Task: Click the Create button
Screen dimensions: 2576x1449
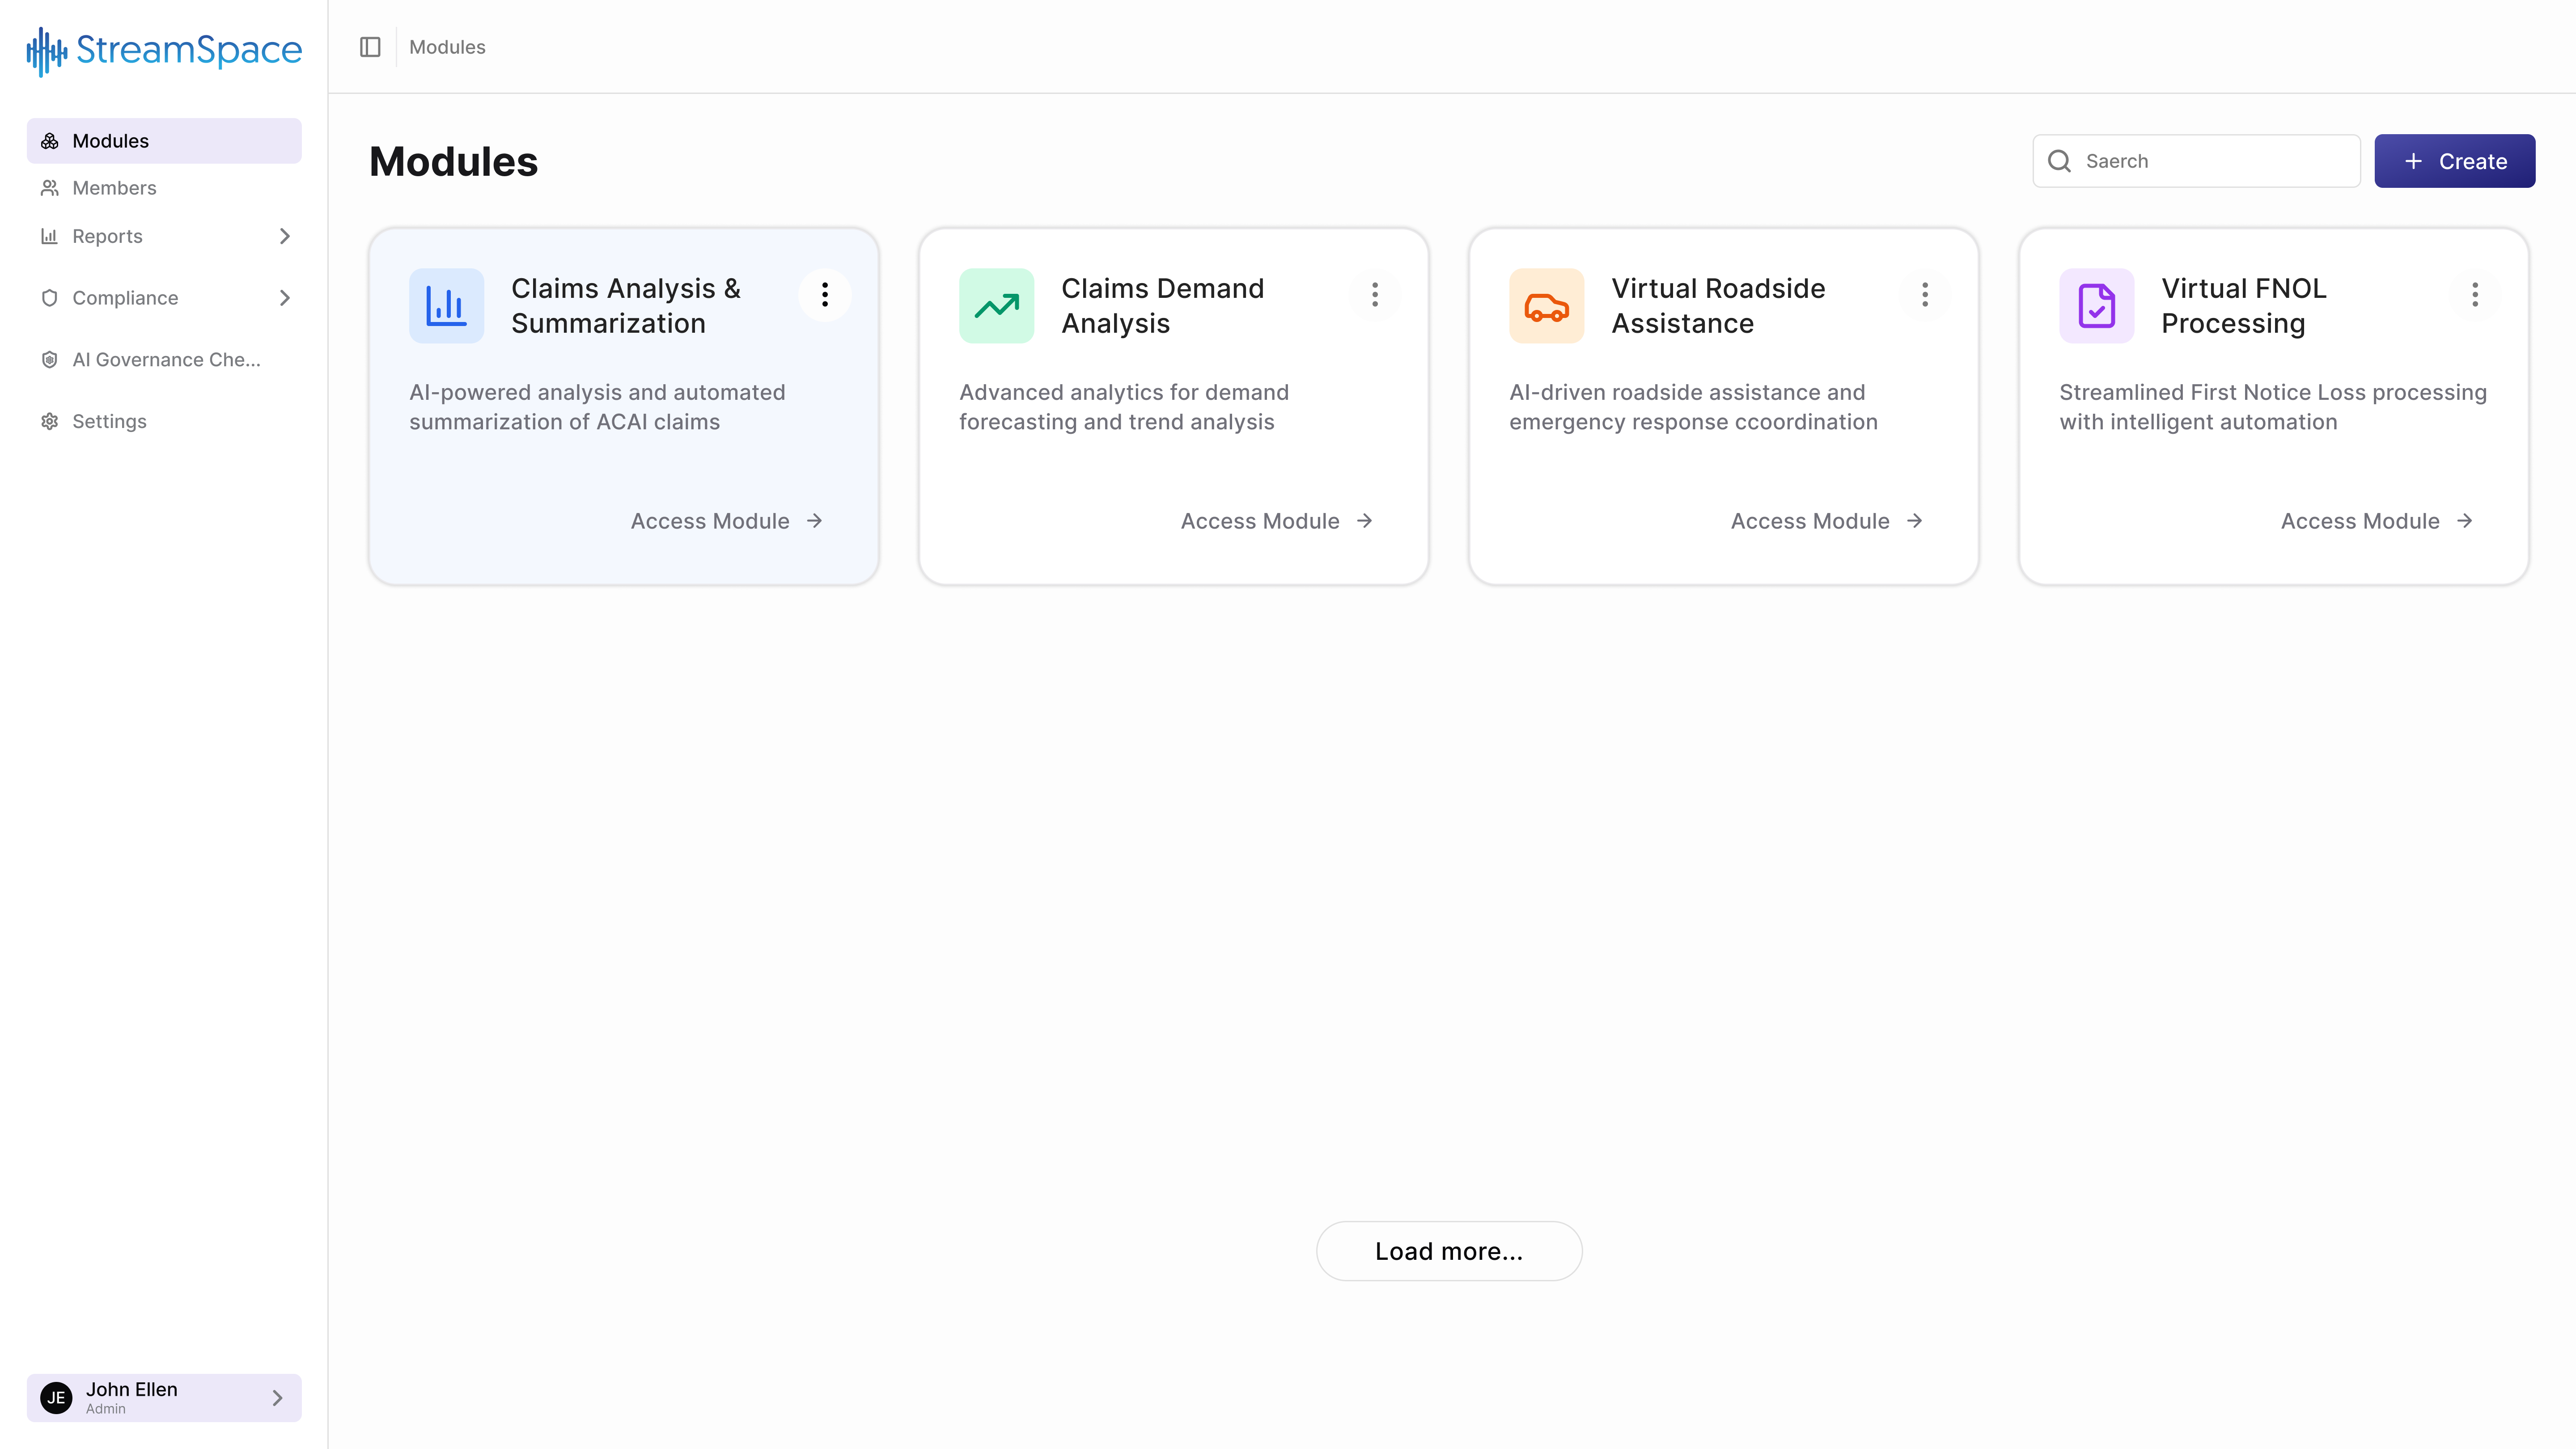Action: 2454,161
